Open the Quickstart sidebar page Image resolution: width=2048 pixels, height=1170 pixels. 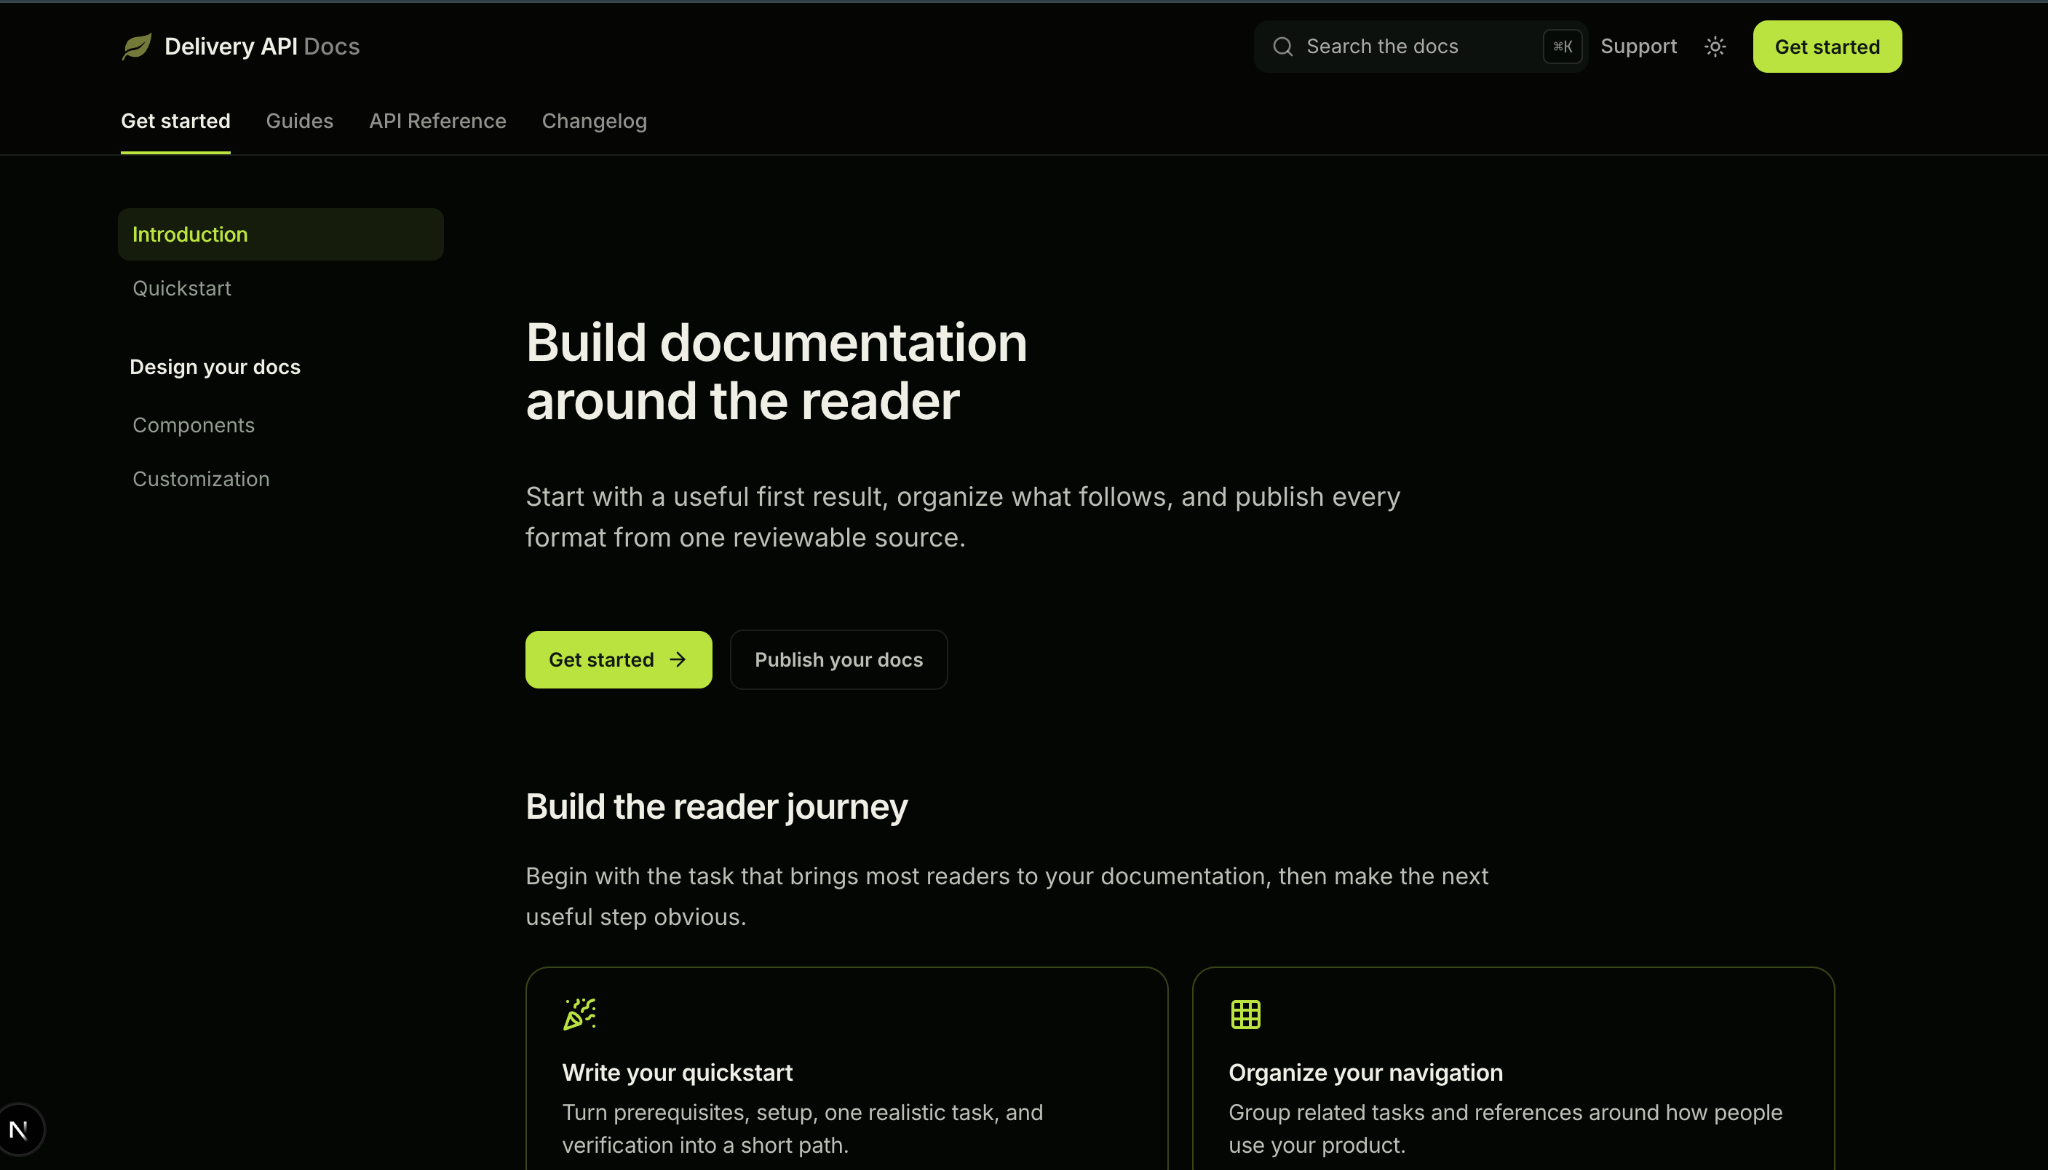[182, 288]
